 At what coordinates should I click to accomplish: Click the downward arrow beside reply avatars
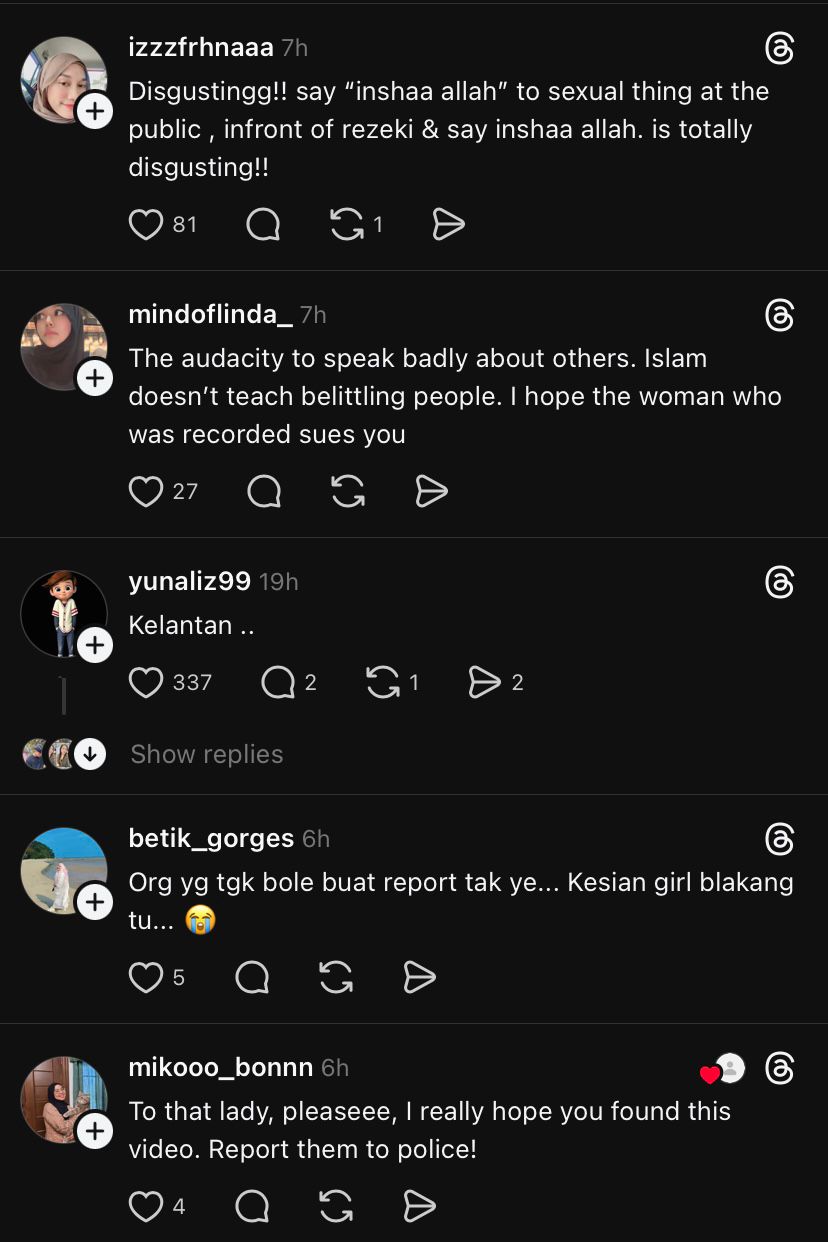point(91,754)
